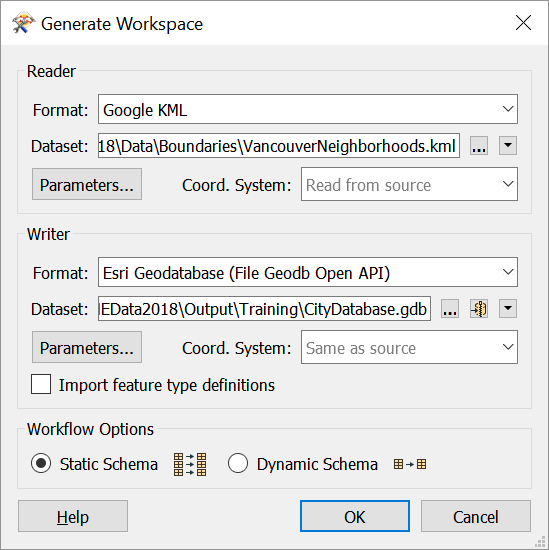
Task: Expand the Reader Format Google KML dropdown
Action: (308, 109)
